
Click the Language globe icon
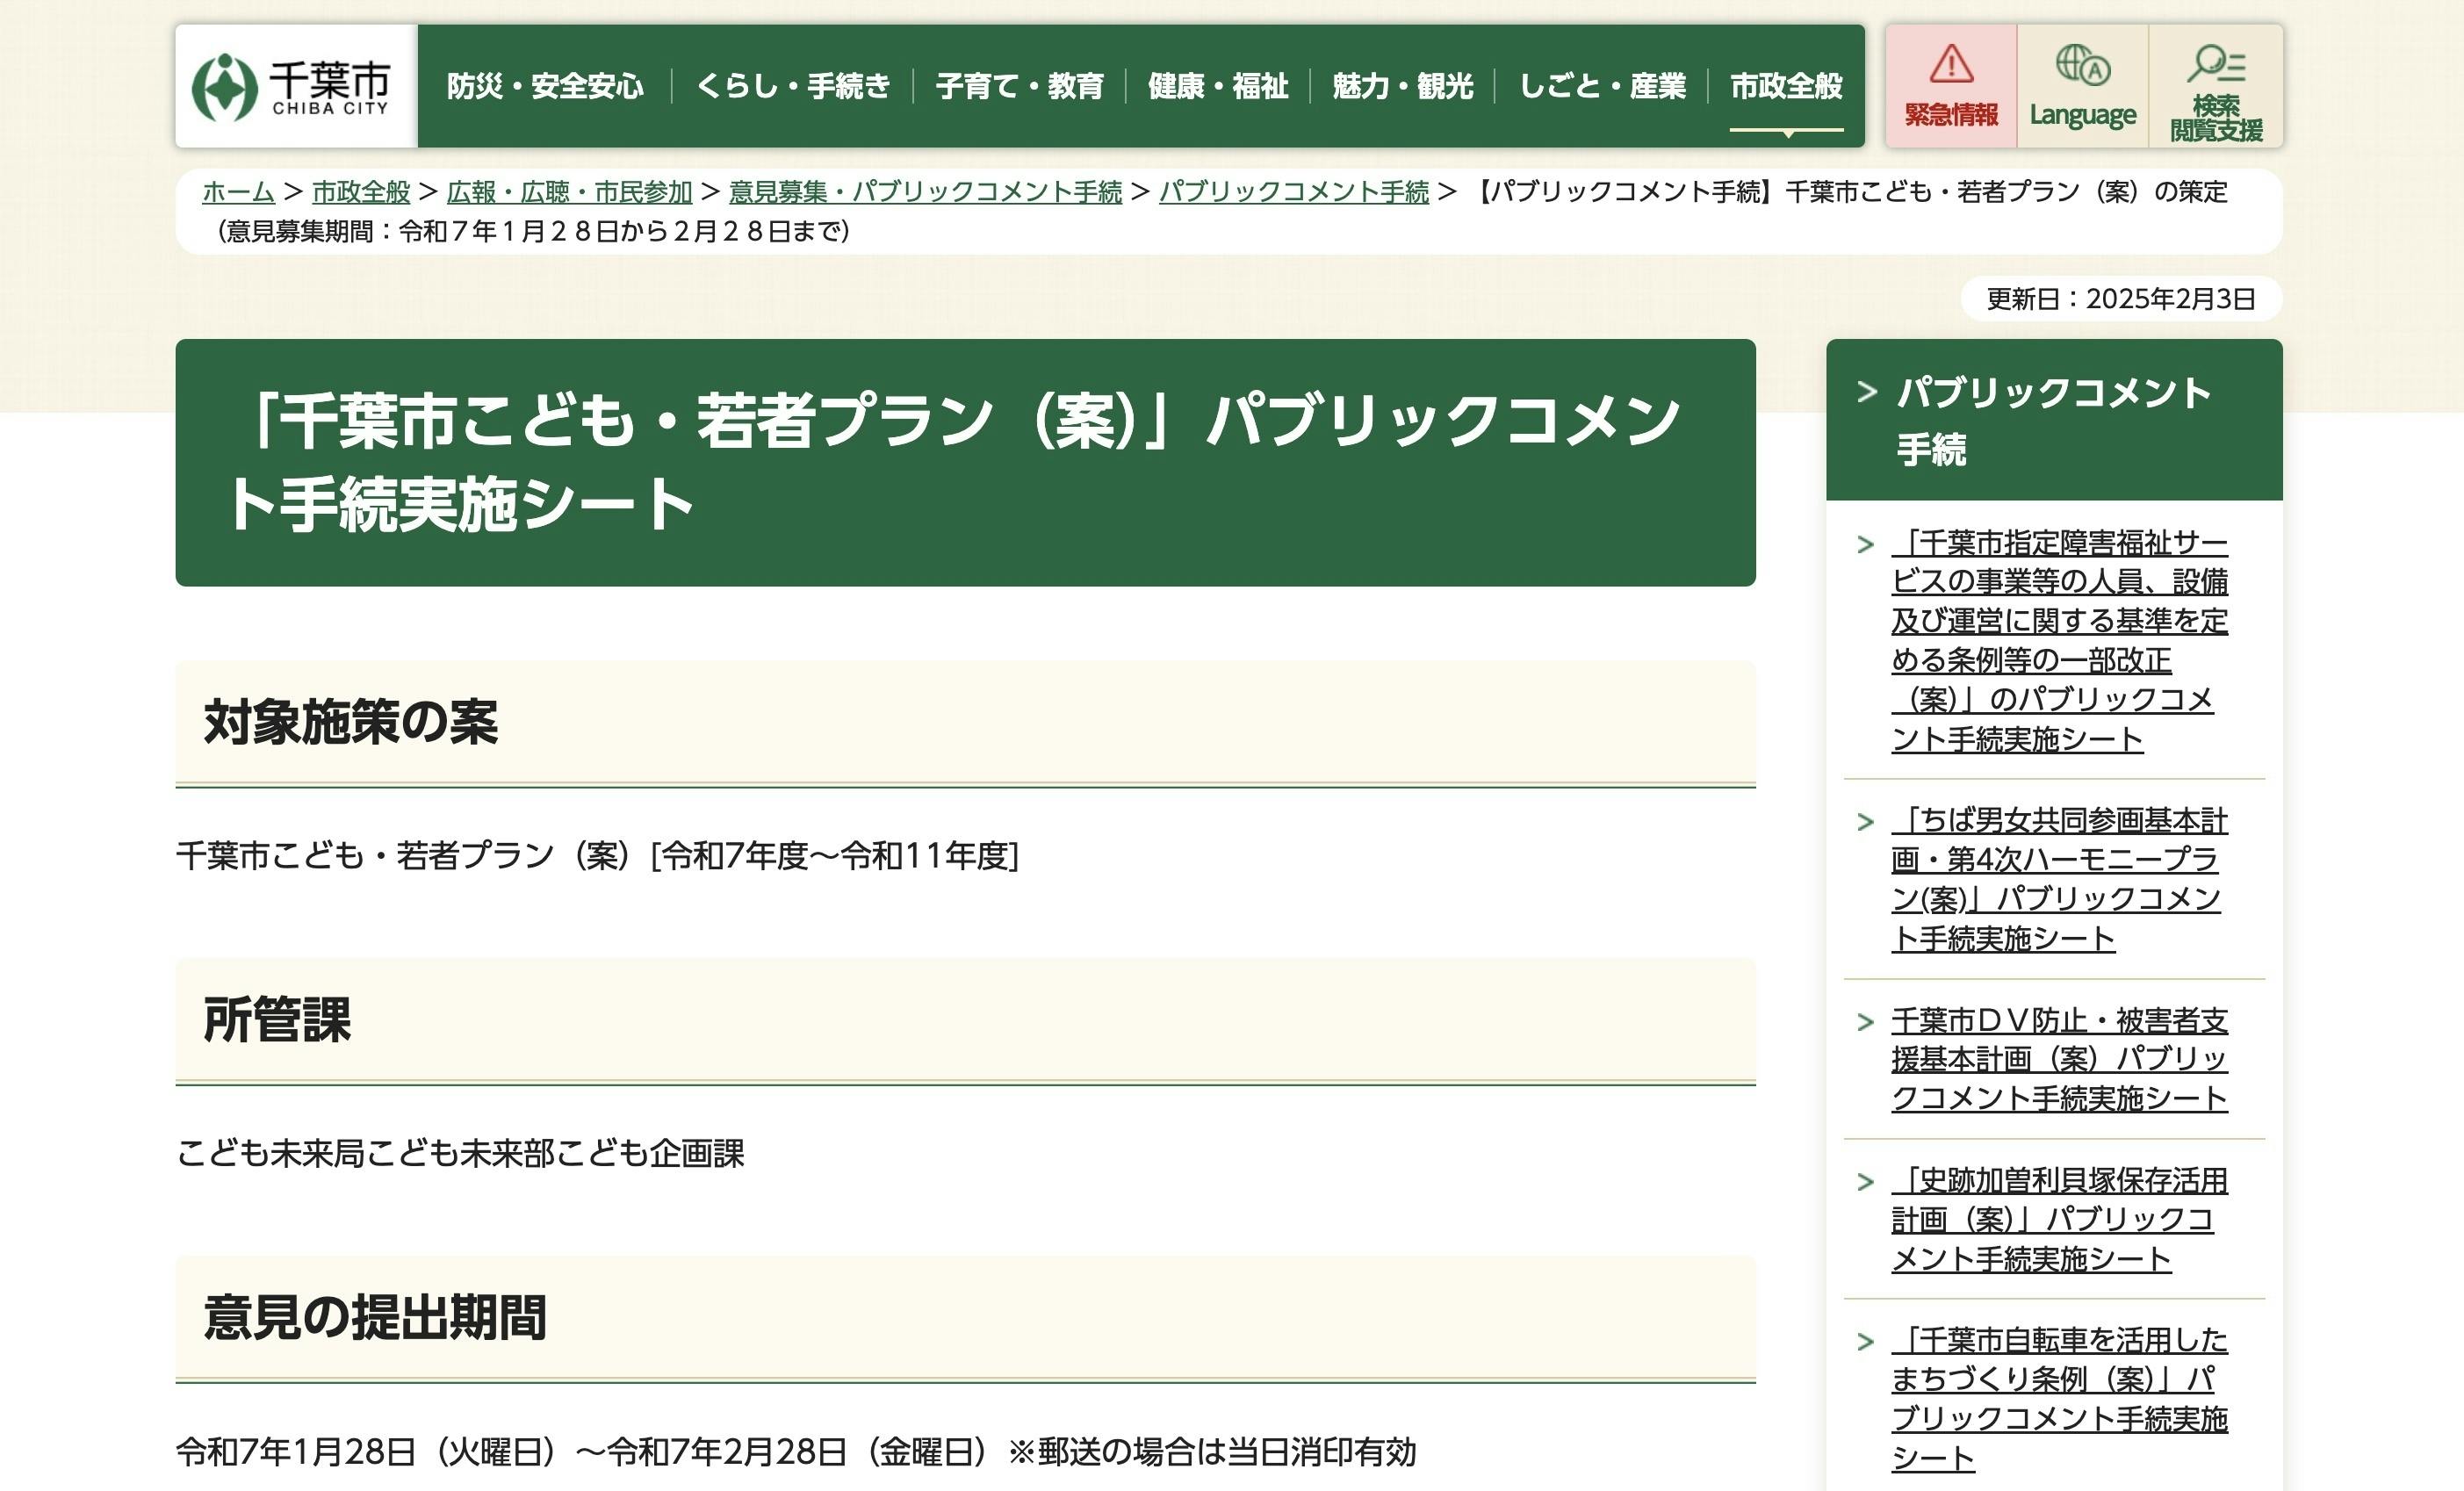click(x=2082, y=66)
